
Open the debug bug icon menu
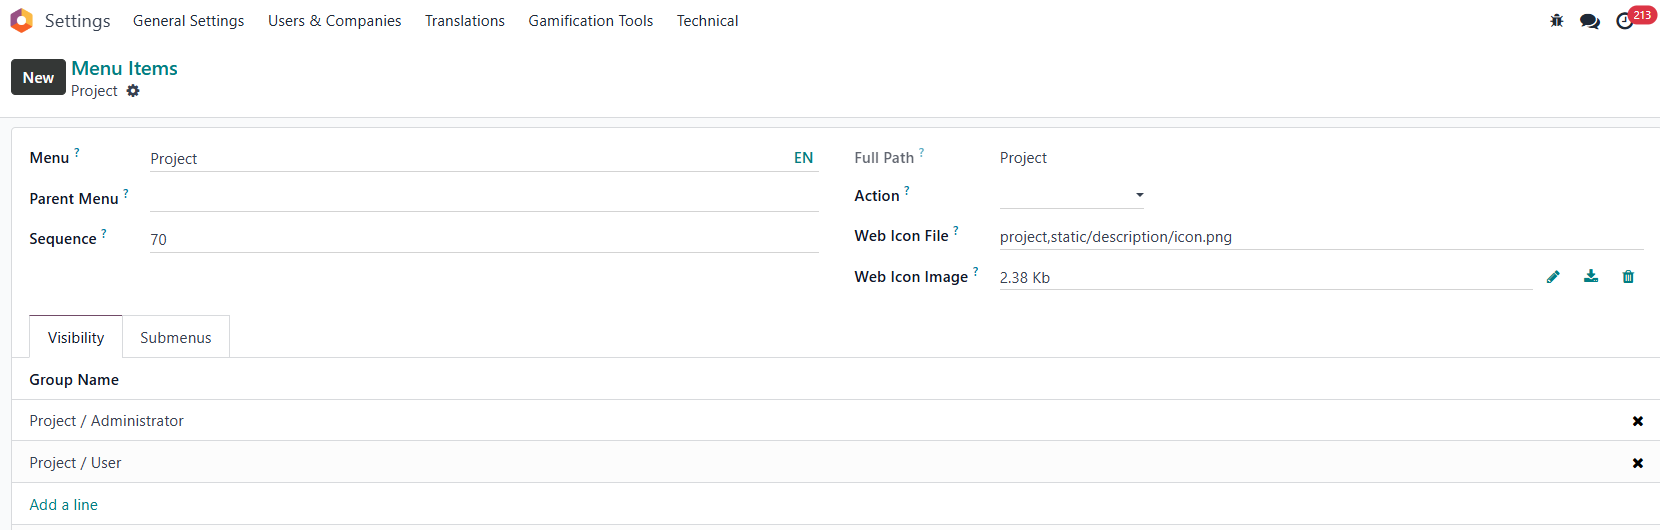(1557, 21)
